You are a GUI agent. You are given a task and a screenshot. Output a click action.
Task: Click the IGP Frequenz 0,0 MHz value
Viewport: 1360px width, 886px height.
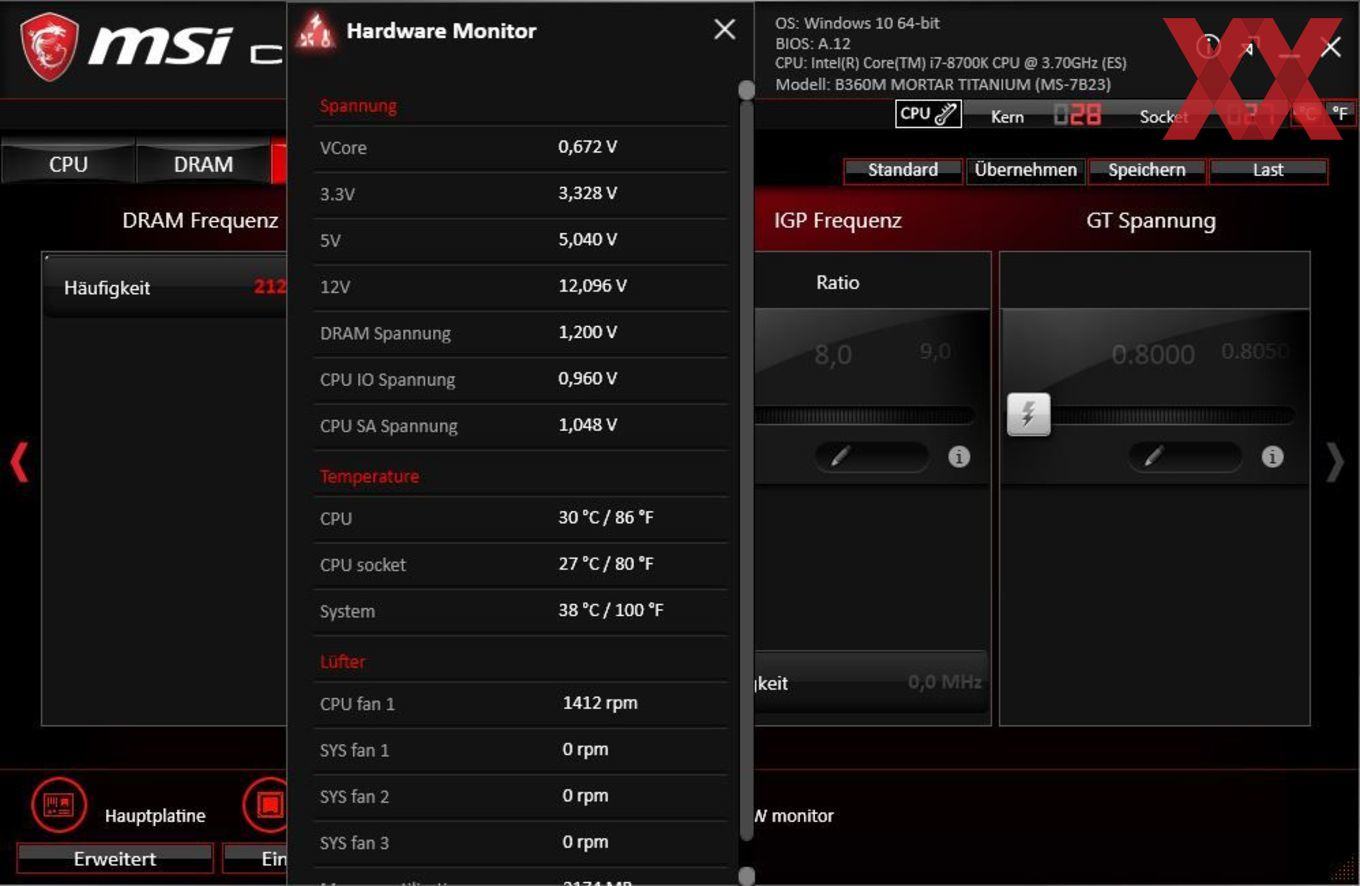[944, 682]
